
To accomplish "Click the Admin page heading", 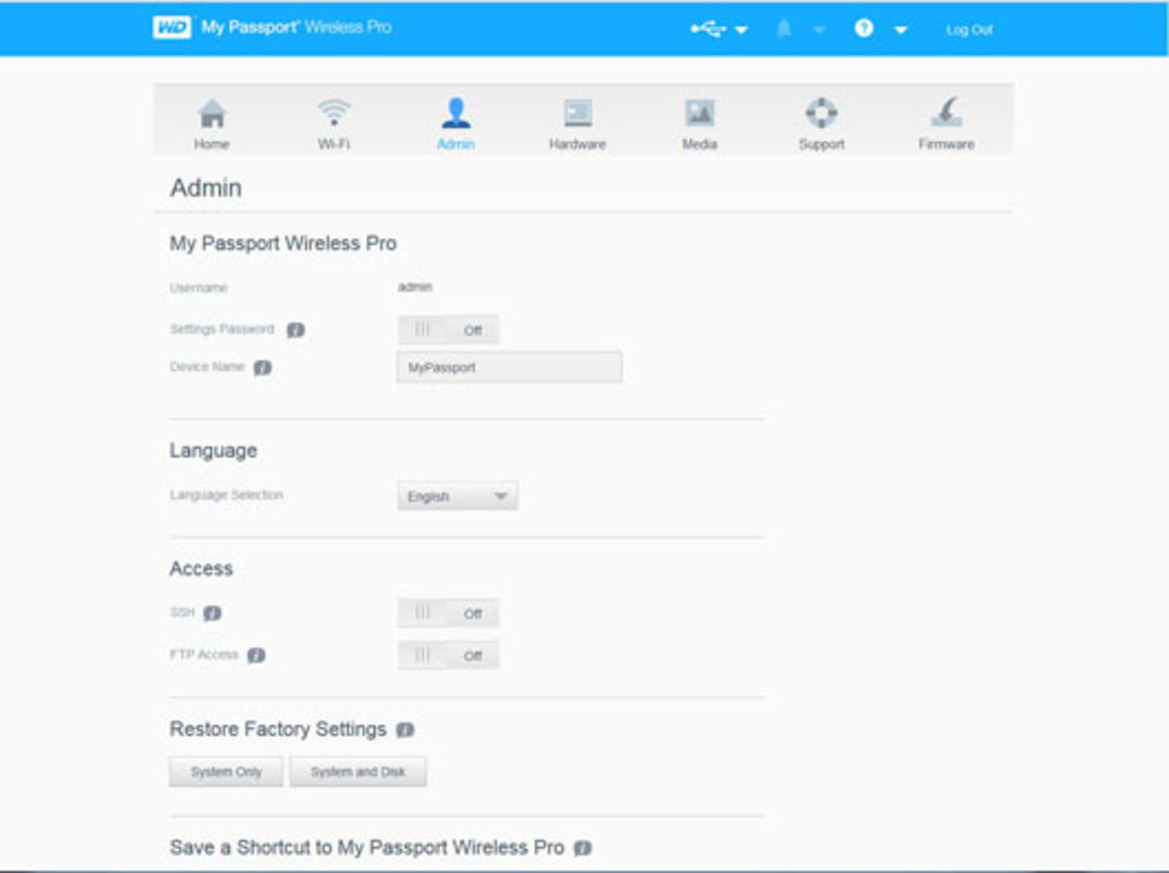I will (x=206, y=188).
